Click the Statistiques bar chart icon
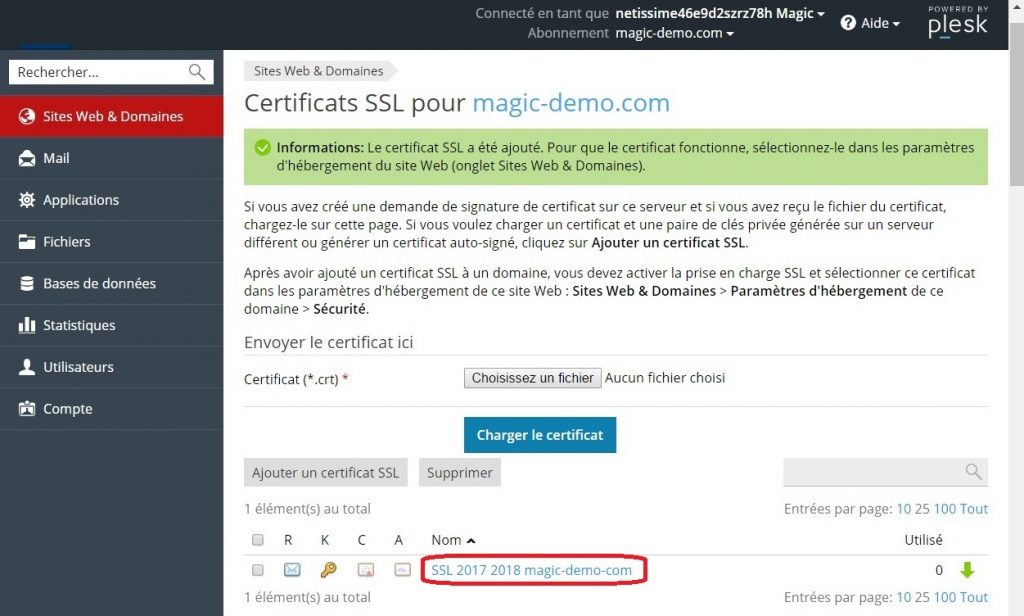This screenshot has height=616, width=1024. [27, 325]
